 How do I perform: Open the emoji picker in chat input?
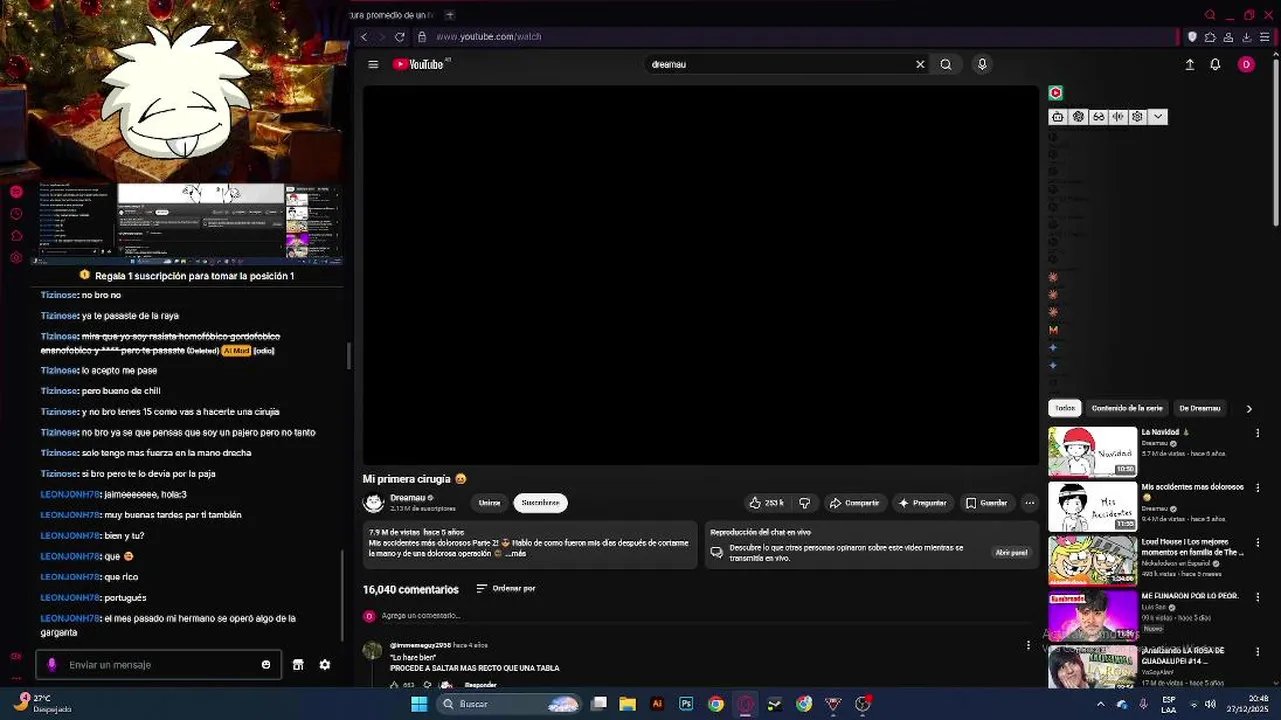(266, 665)
